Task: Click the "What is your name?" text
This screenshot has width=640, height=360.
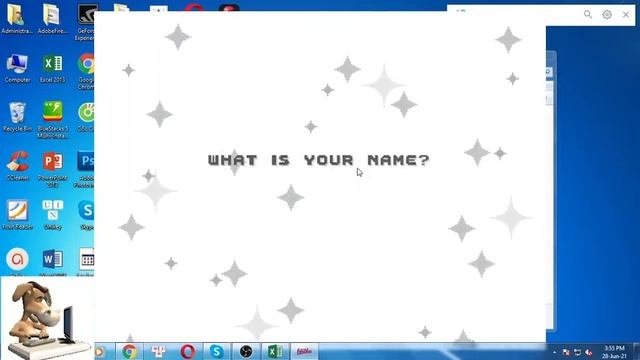Action: (x=318, y=160)
